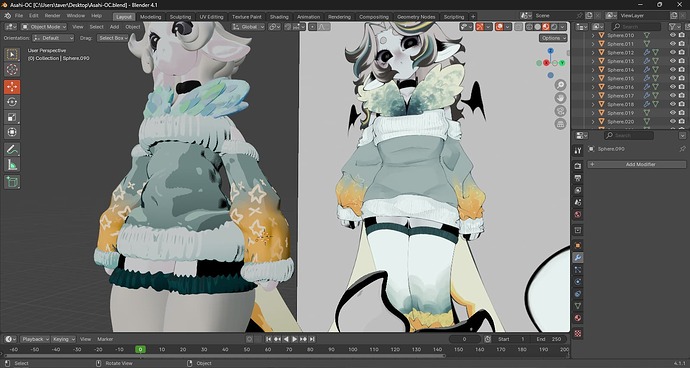The height and width of the screenshot is (368, 690).
Task: Switch perspective/orthographic view grid icon
Action: (x=560, y=124)
